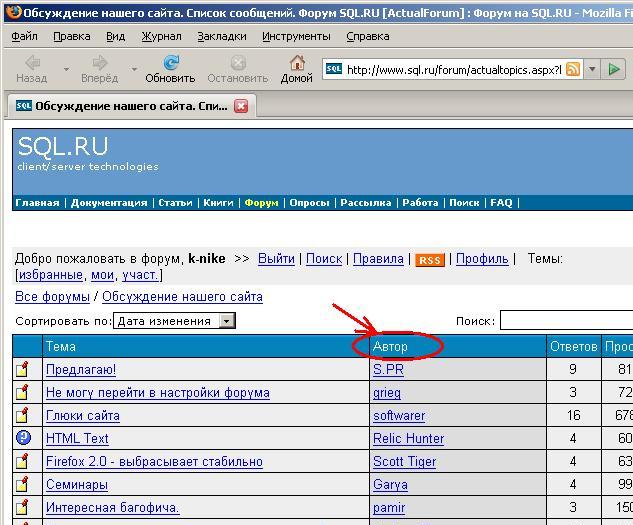Open the Инструменты menu
633x525 pixels.
(x=297, y=36)
